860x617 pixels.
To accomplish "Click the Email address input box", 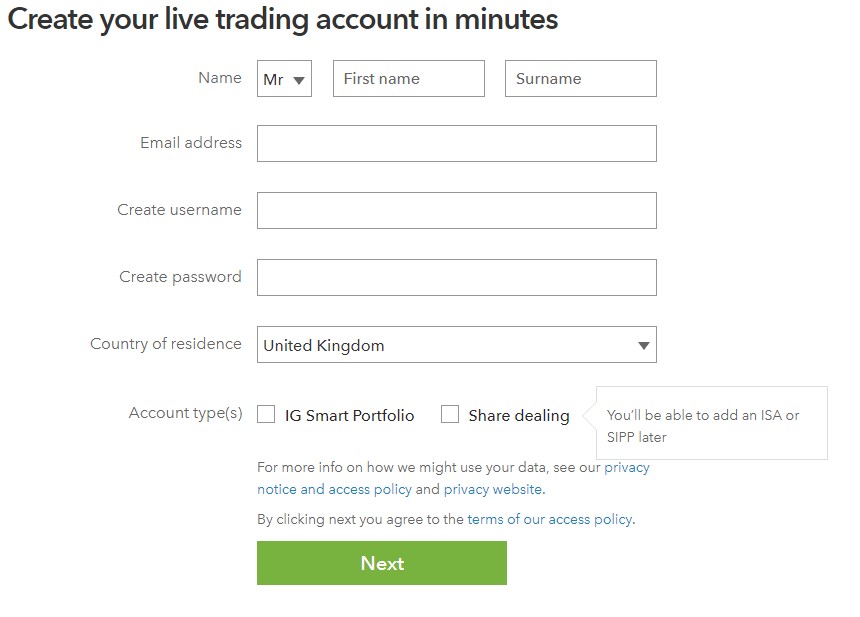I will pyautogui.click(x=456, y=143).
